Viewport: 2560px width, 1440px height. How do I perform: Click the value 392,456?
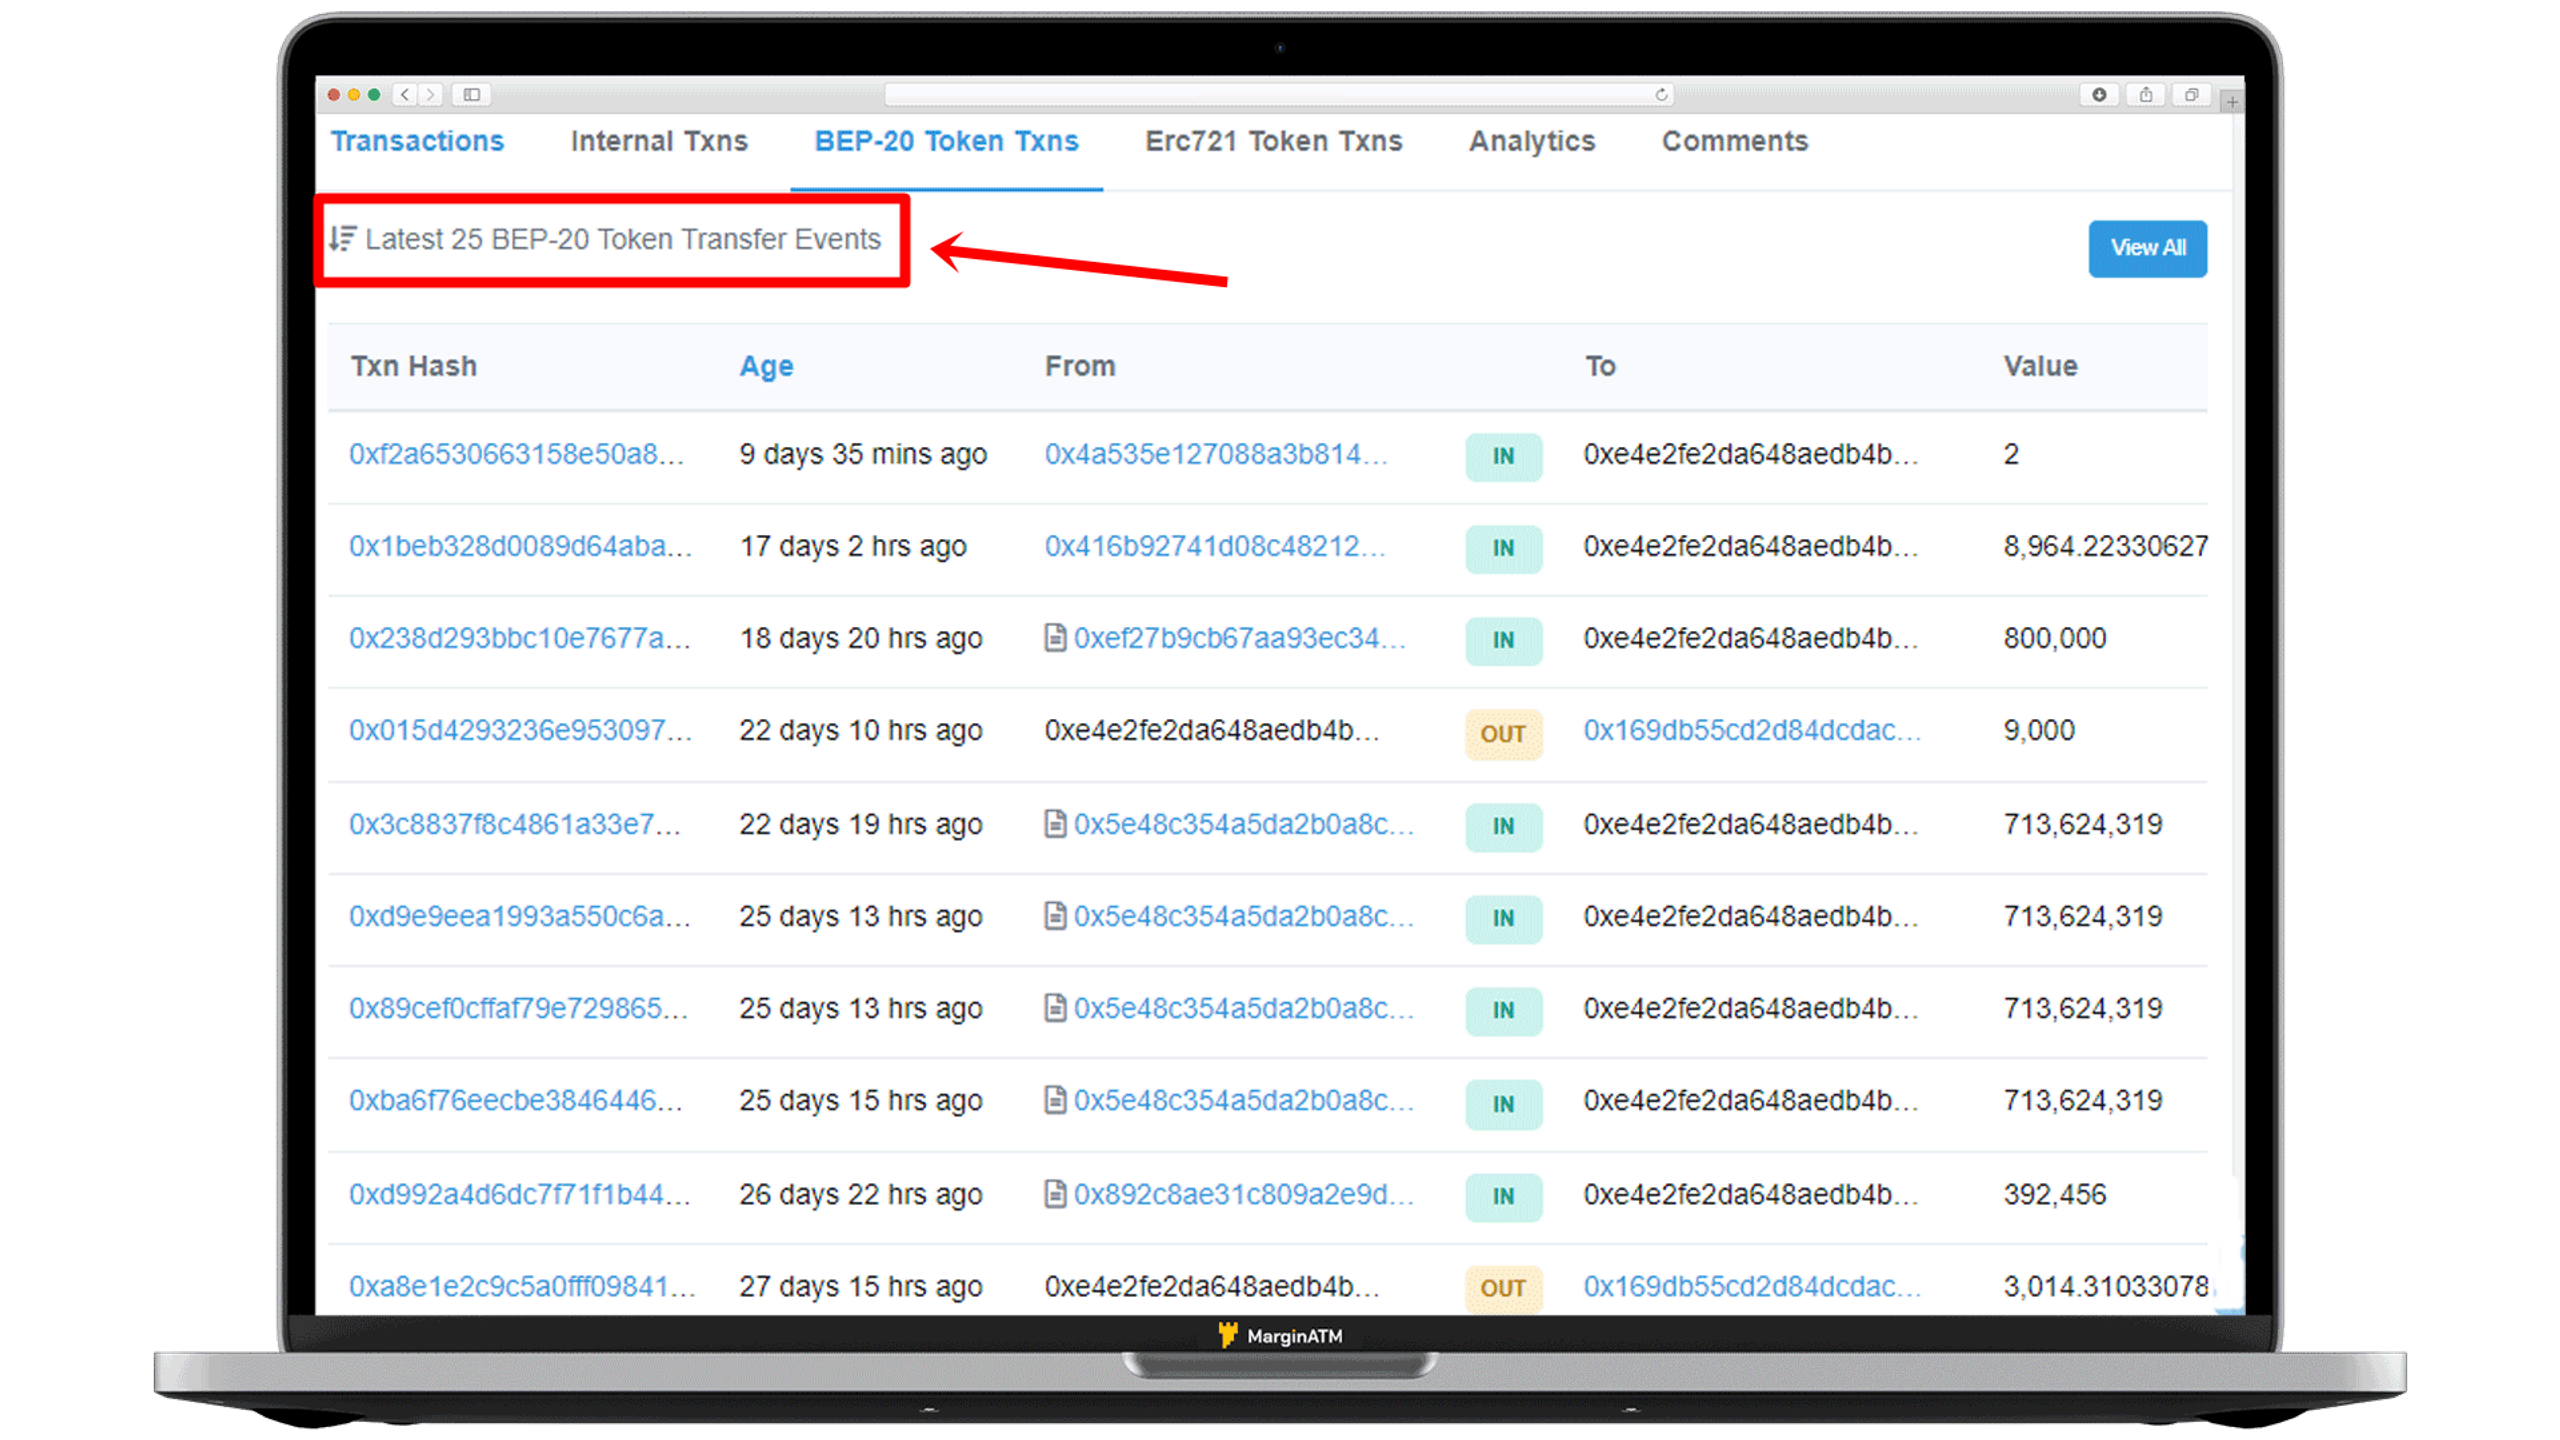pyautogui.click(x=2053, y=1194)
